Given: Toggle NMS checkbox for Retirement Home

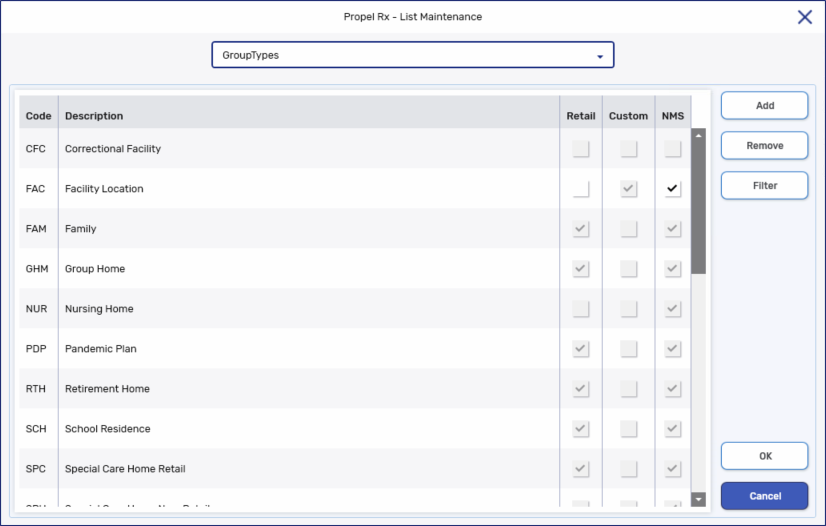Looking at the screenshot, I should [x=673, y=389].
